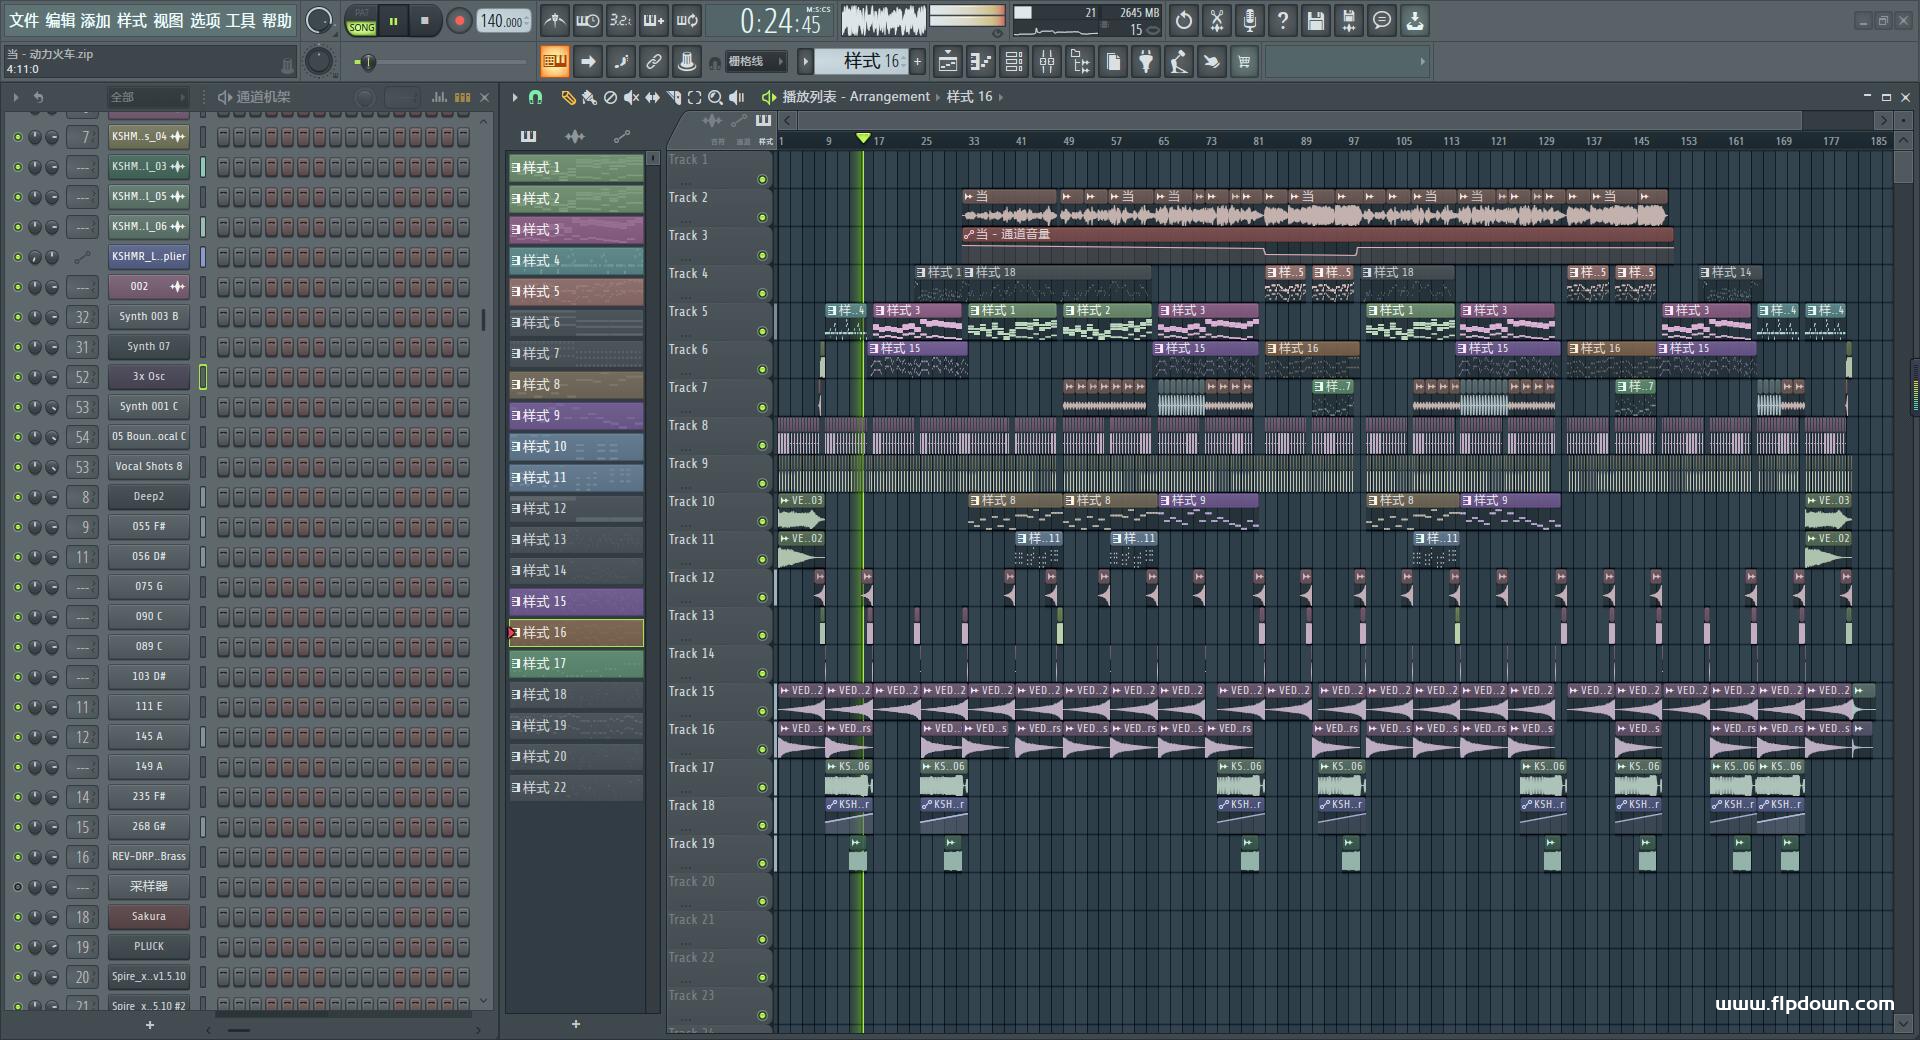Toggle the playlist magnet snap icon
The height and width of the screenshot is (1040, 1920).
click(x=535, y=97)
